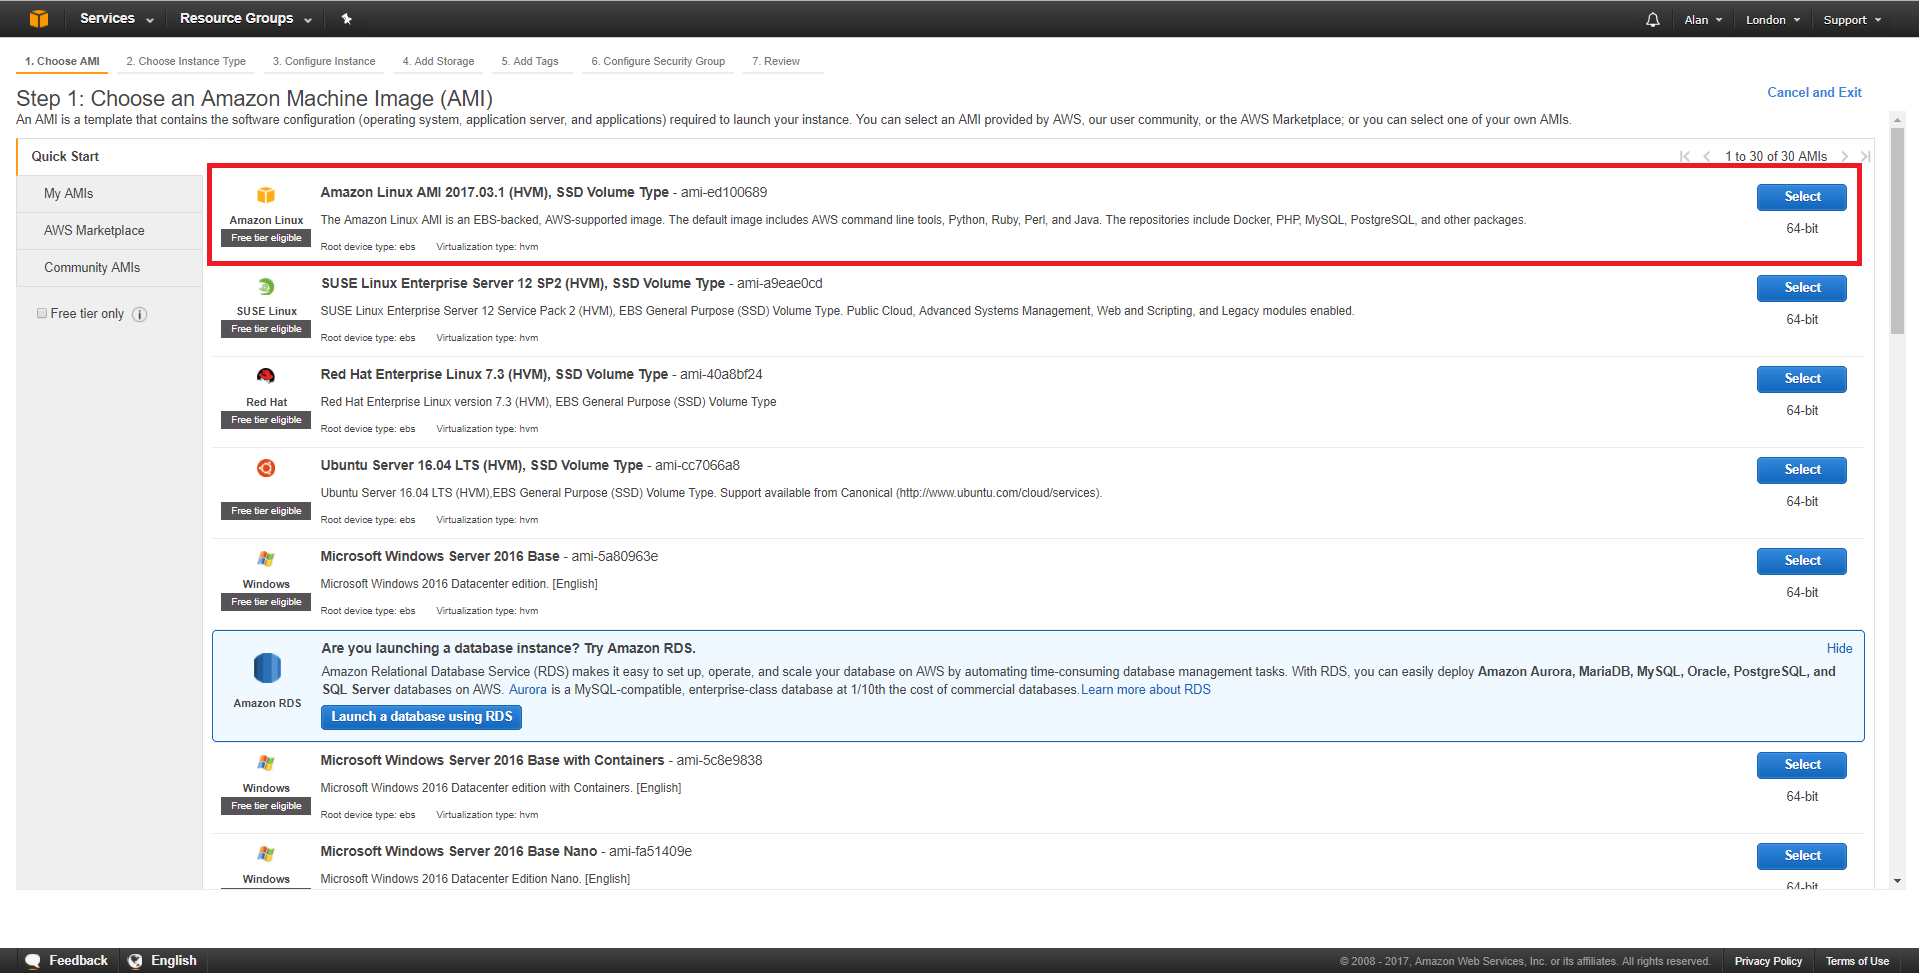Image resolution: width=1919 pixels, height=973 pixels.
Task: Click the English language label
Action: point(174,960)
